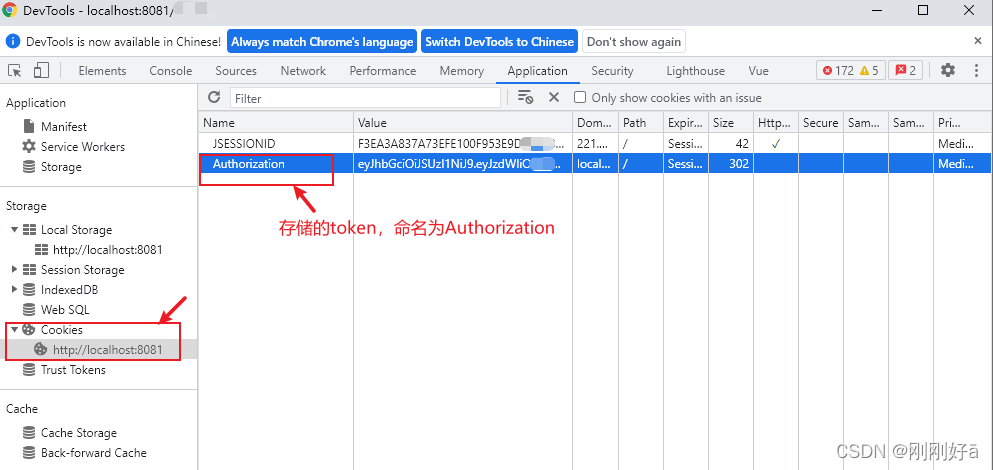This screenshot has width=993, height=470.
Task: Refresh the cookies table
Action: coord(214,97)
